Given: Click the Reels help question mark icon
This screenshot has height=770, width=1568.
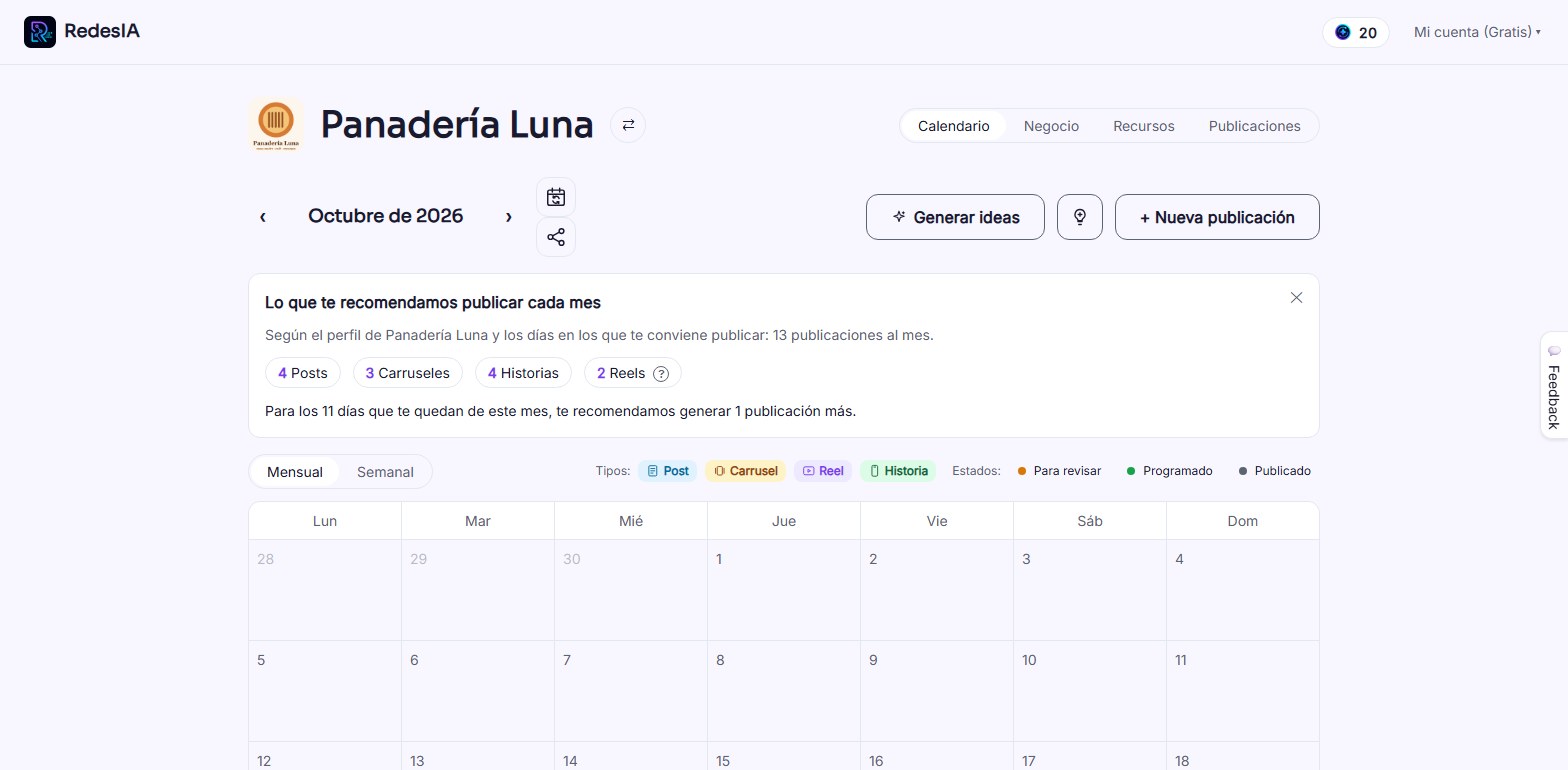Looking at the screenshot, I should point(661,373).
